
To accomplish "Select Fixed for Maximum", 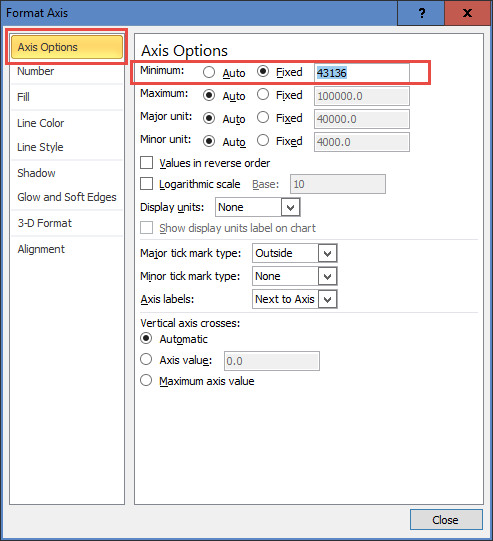I will [x=263, y=95].
